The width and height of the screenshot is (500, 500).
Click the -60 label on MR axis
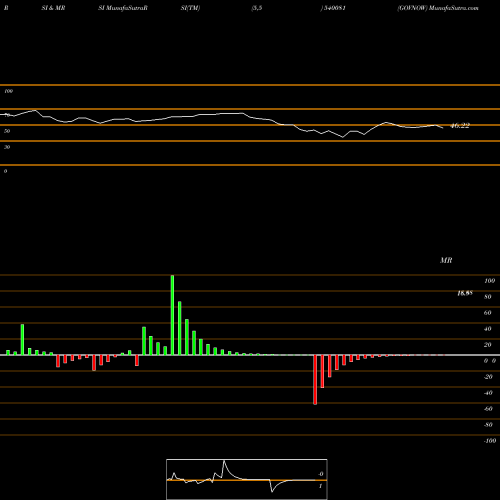coord(488,409)
